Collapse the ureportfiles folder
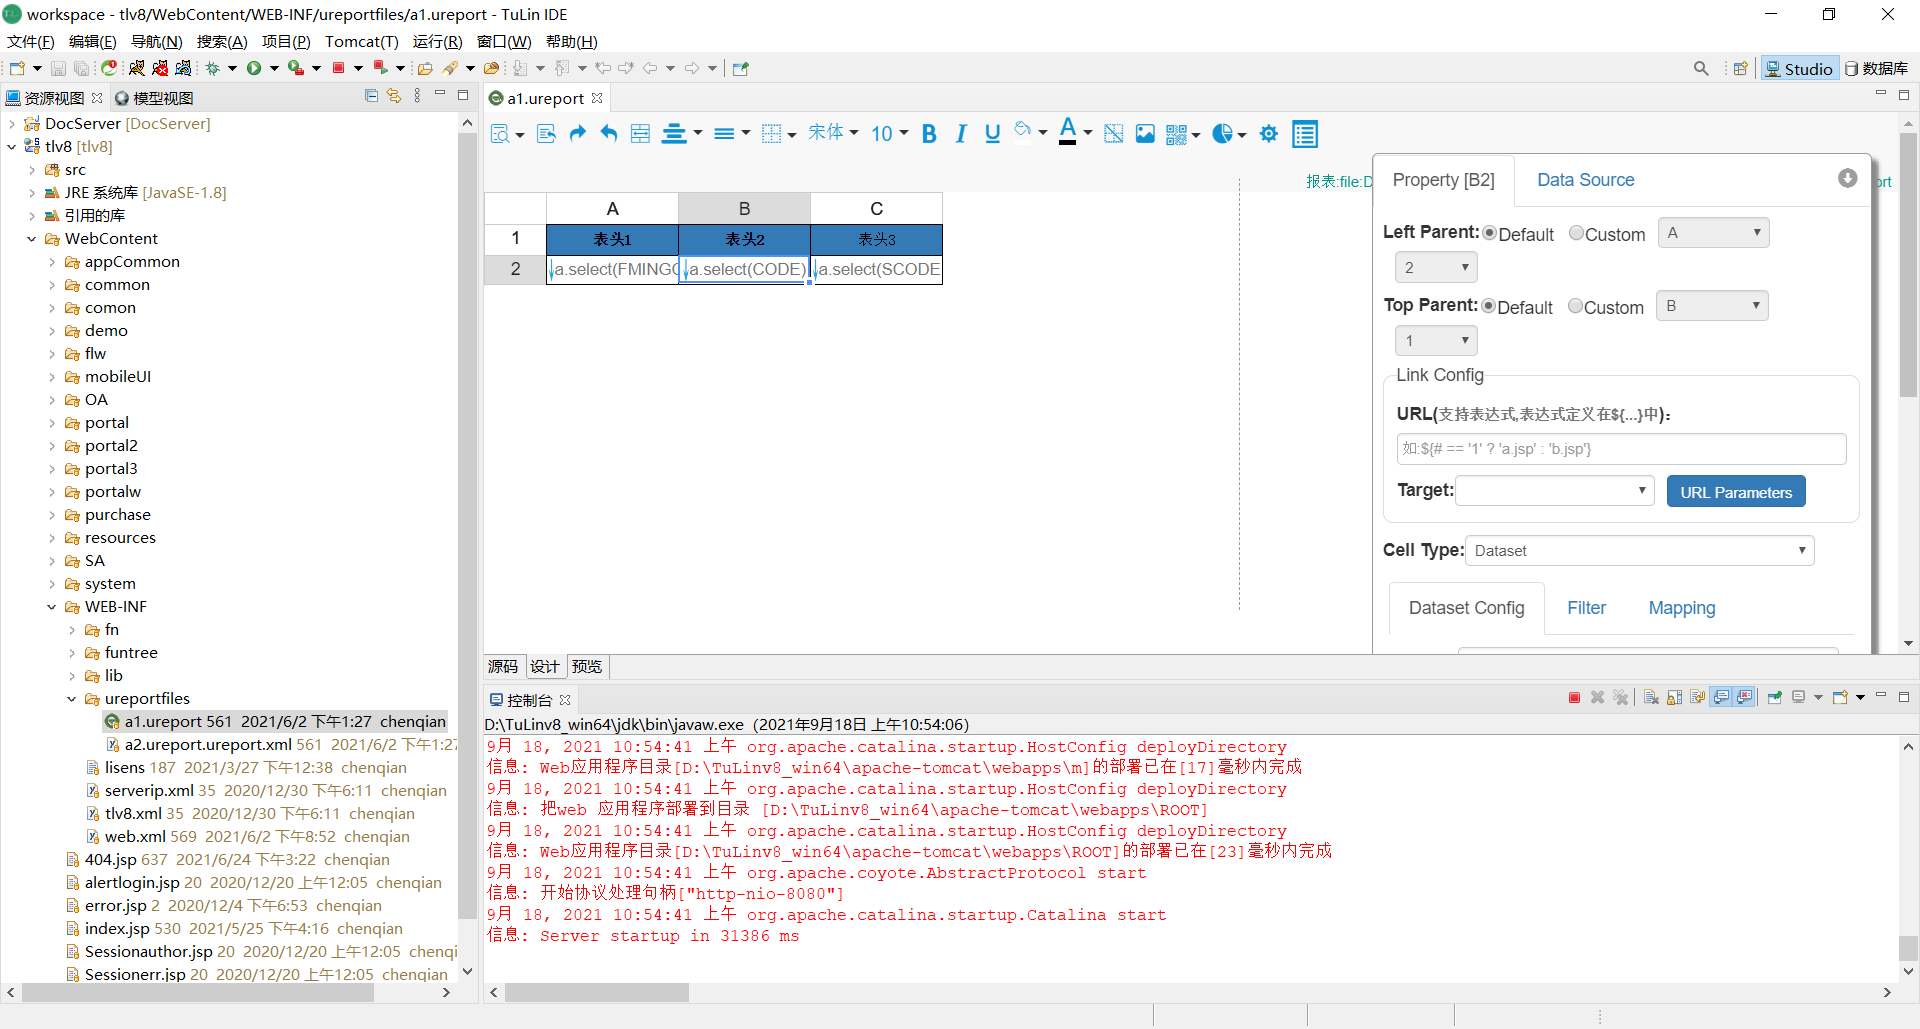 point(72,699)
